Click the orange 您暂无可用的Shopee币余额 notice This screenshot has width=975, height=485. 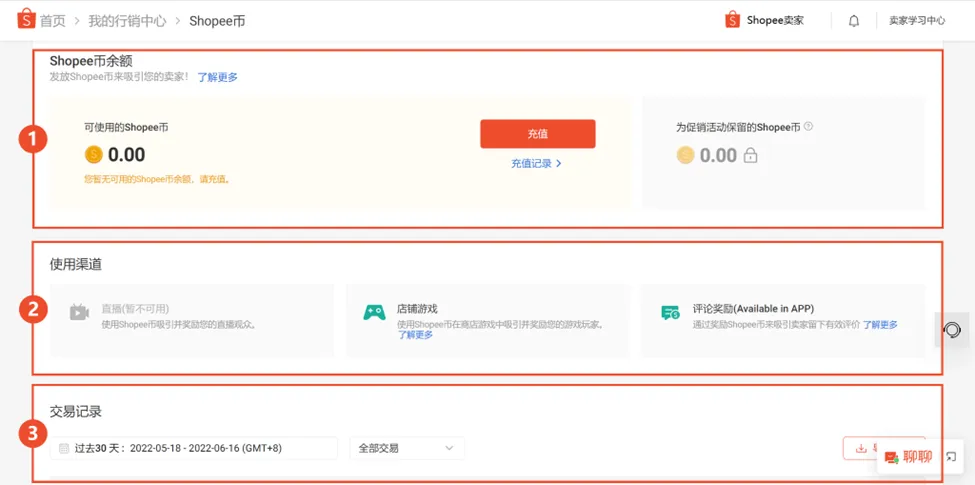pyautogui.click(x=157, y=179)
